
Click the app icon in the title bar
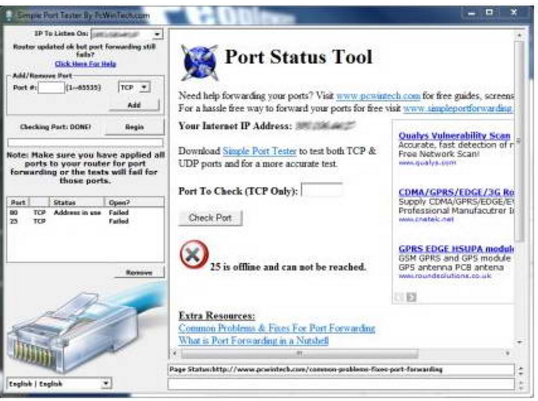click(9, 15)
